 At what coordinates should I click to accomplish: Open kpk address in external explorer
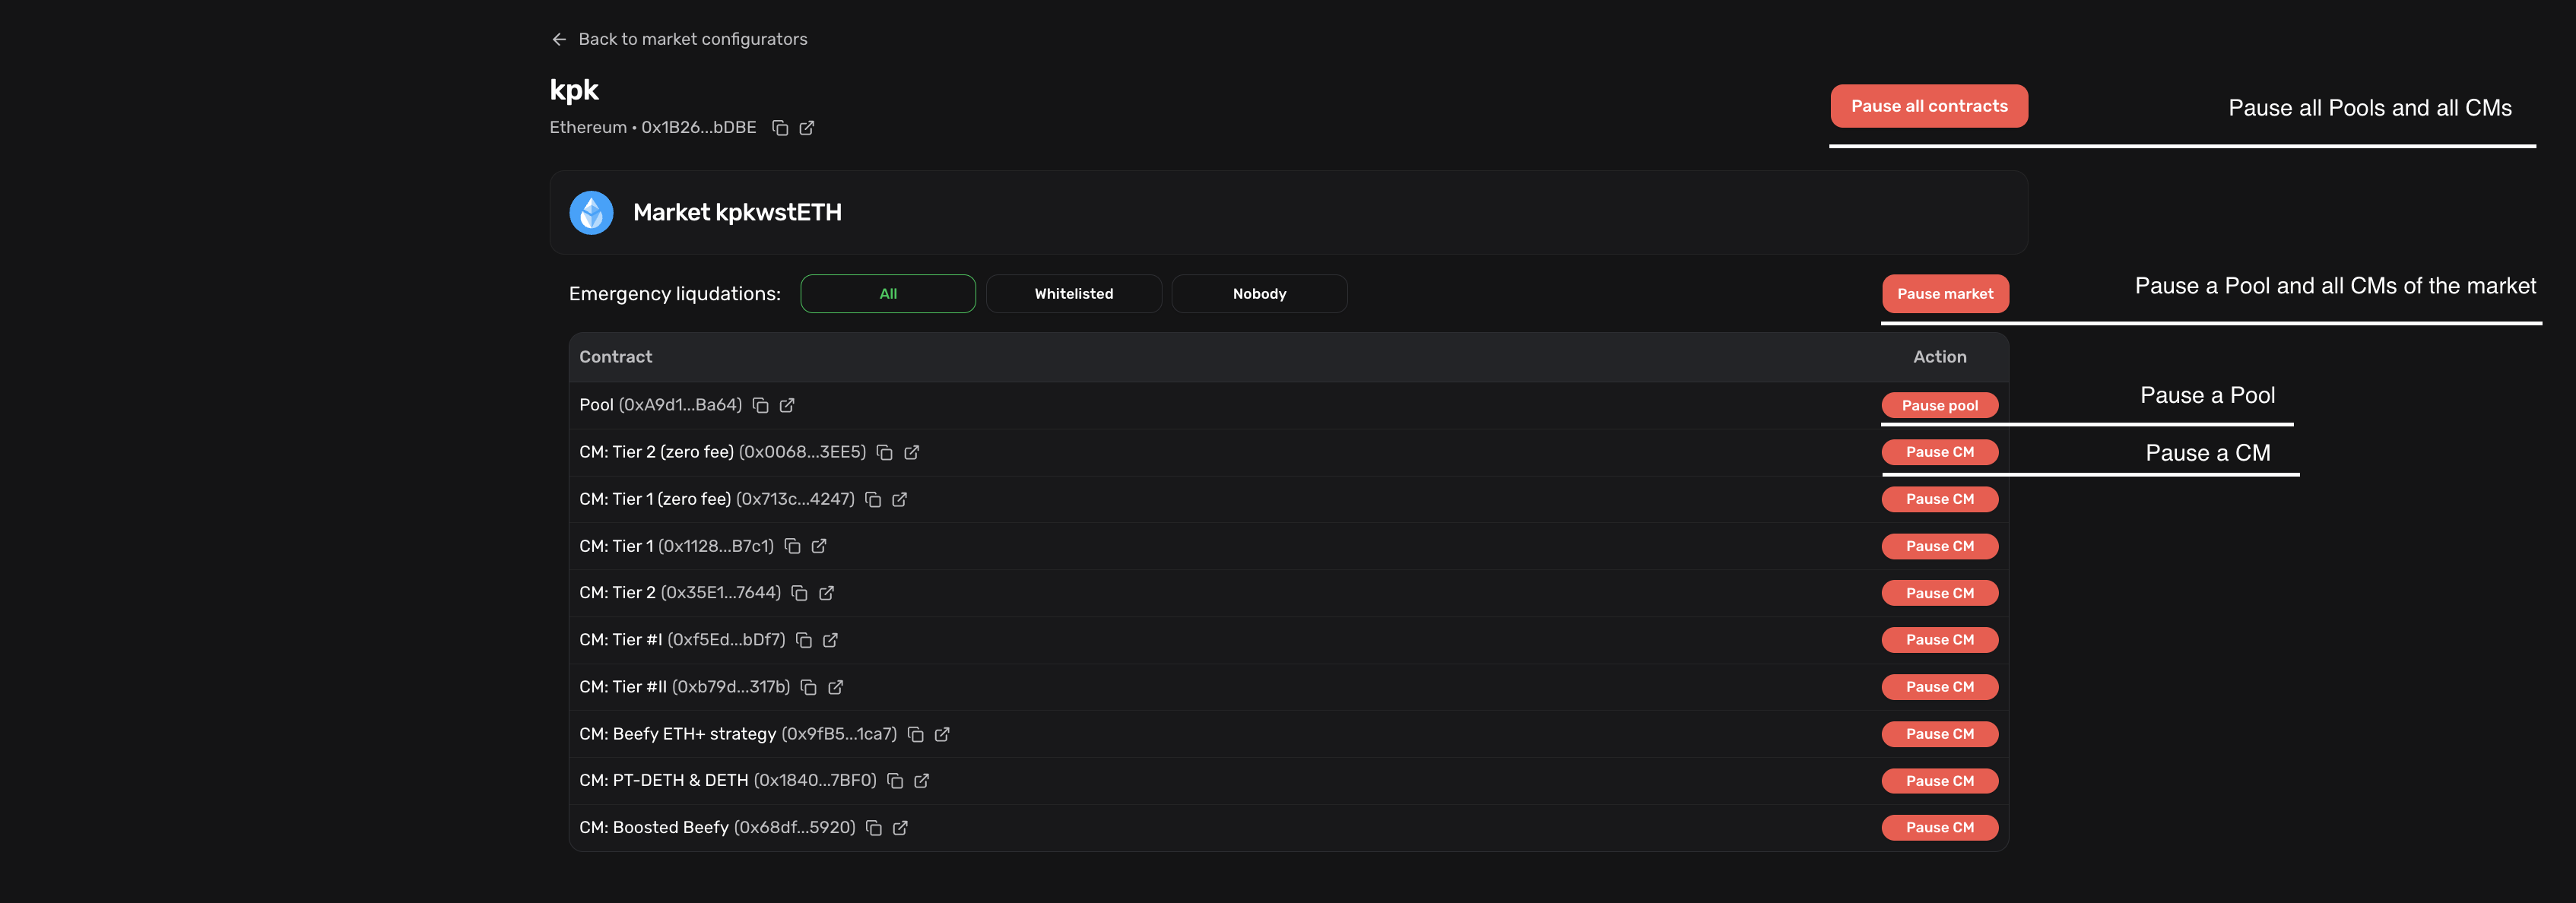tap(807, 128)
